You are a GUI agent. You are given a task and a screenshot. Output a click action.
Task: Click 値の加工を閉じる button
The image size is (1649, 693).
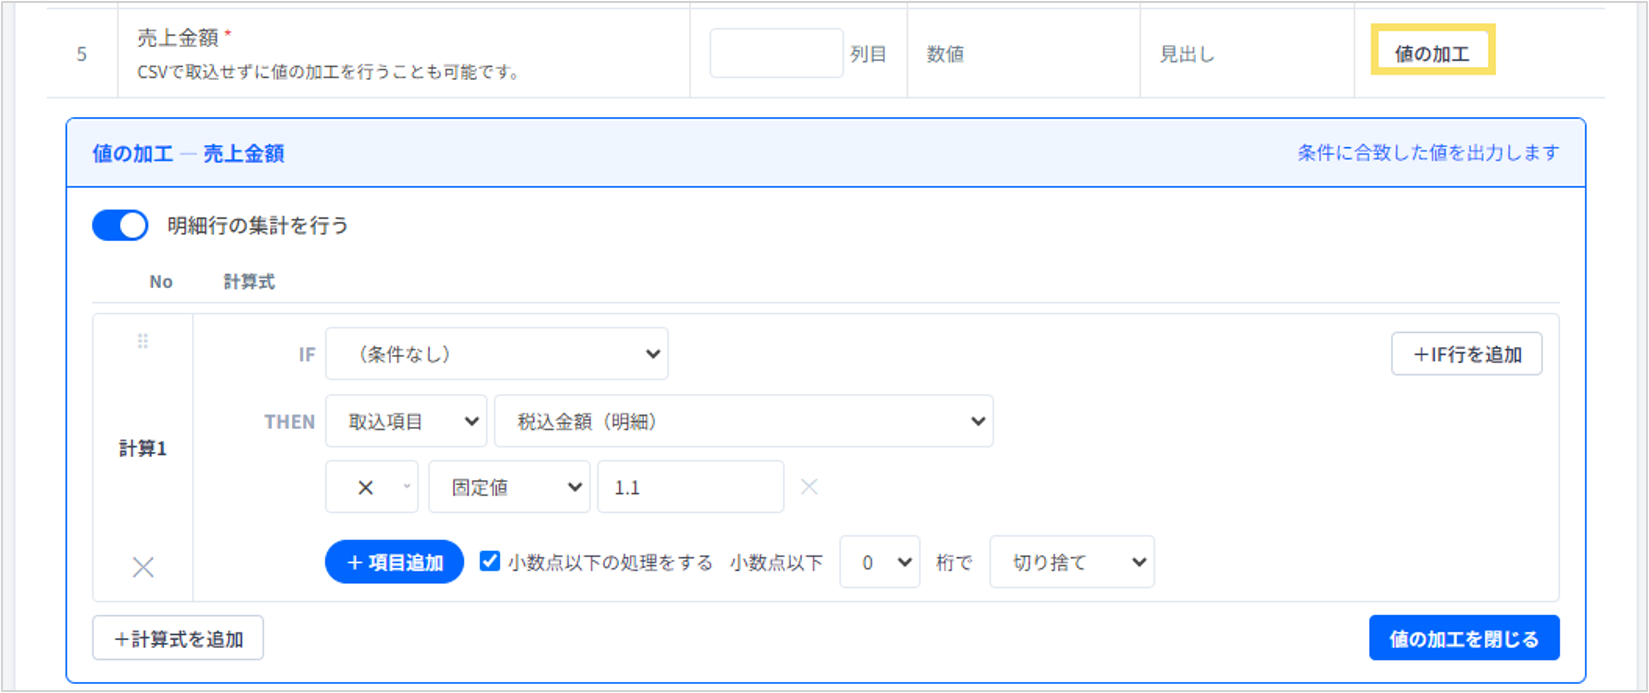[1464, 638]
